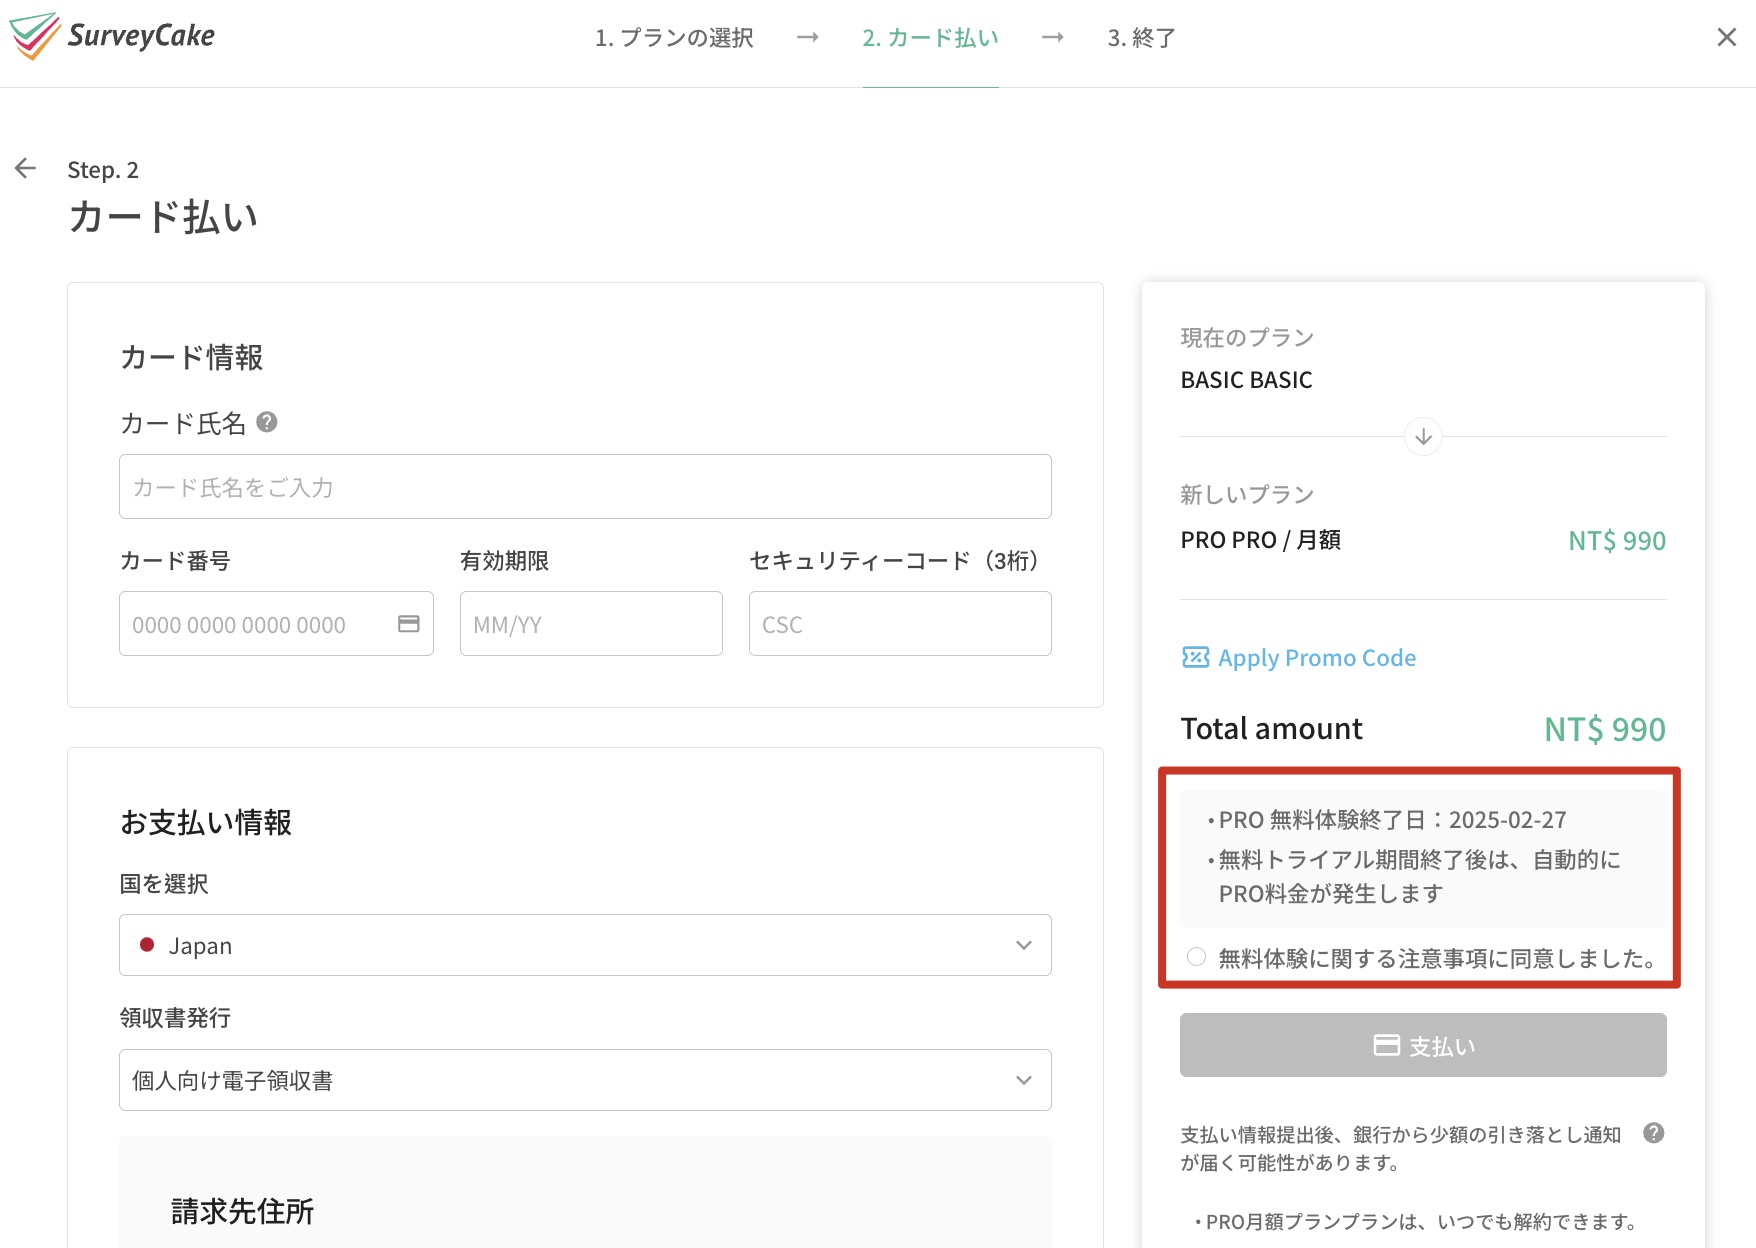
Task: Click the お支払い情報 section heading
Action: (206, 822)
